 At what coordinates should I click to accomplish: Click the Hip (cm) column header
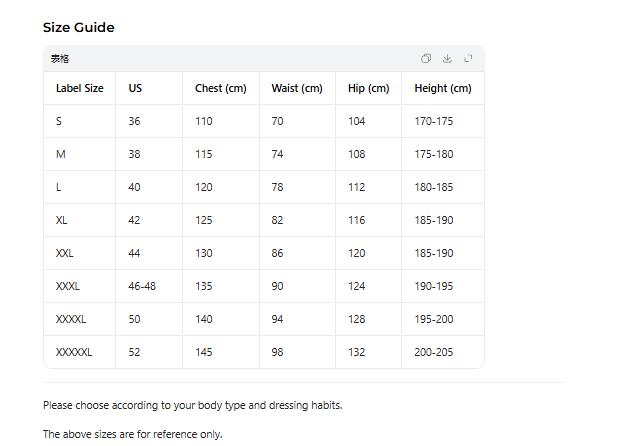368,88
